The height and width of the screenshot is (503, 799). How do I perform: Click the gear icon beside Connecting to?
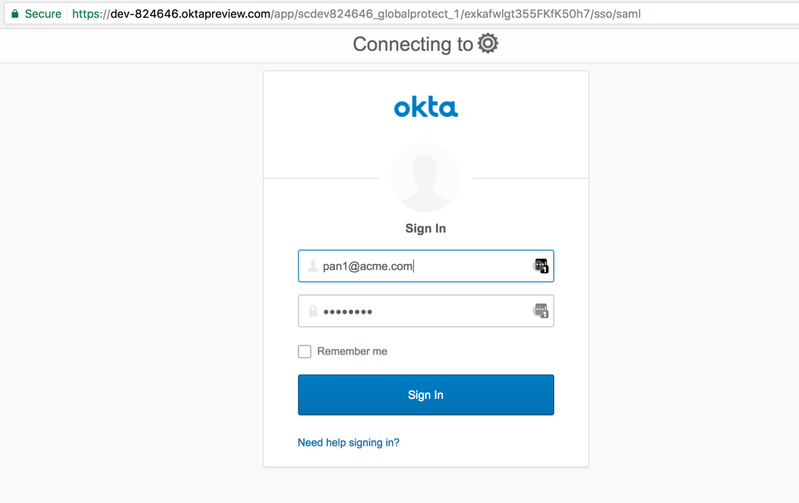coord(488,44)
